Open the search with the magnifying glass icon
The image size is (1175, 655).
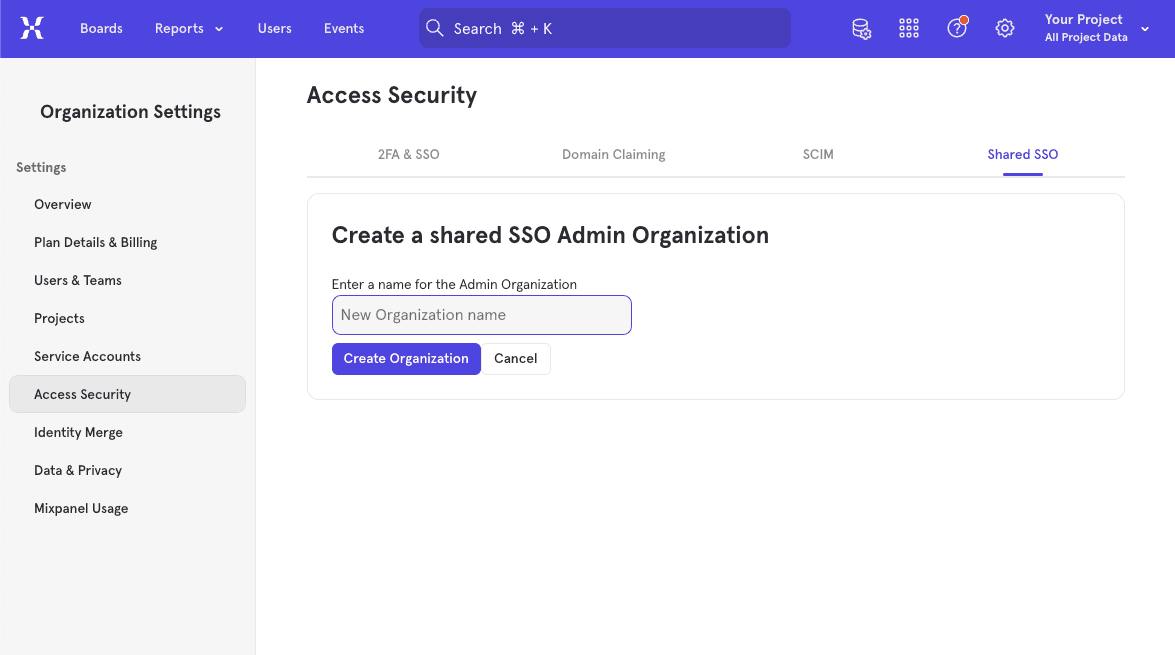[435, 28]
